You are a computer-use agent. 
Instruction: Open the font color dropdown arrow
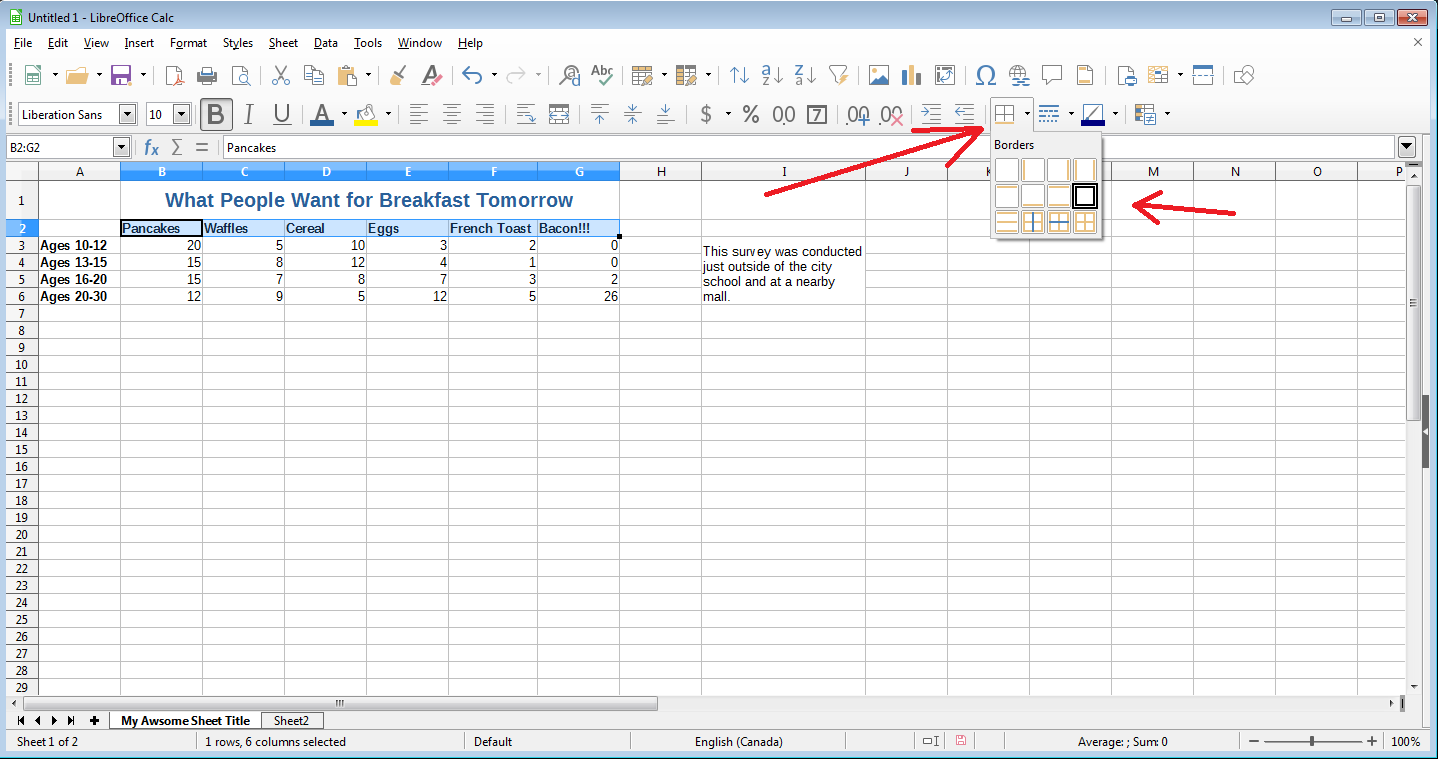point(344,114)
